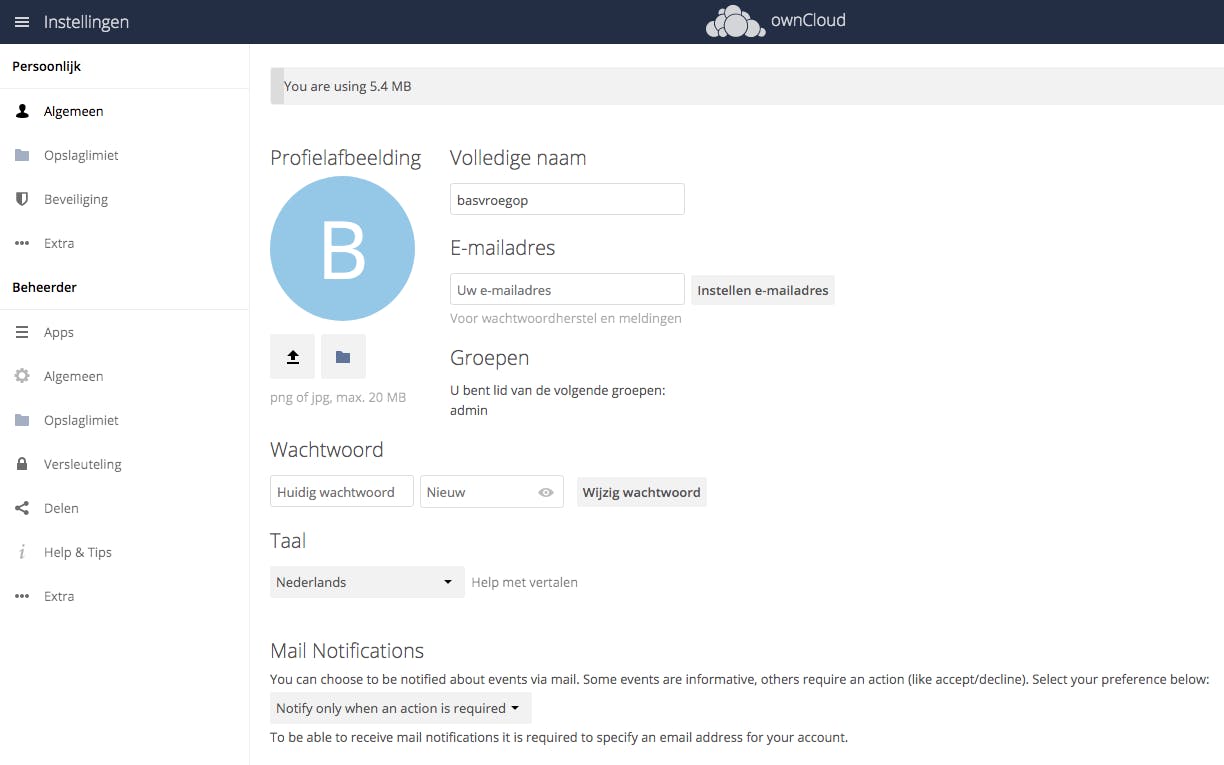
Task: Open the hamburger menu next to Instellingen
Action: pos(22,22)
